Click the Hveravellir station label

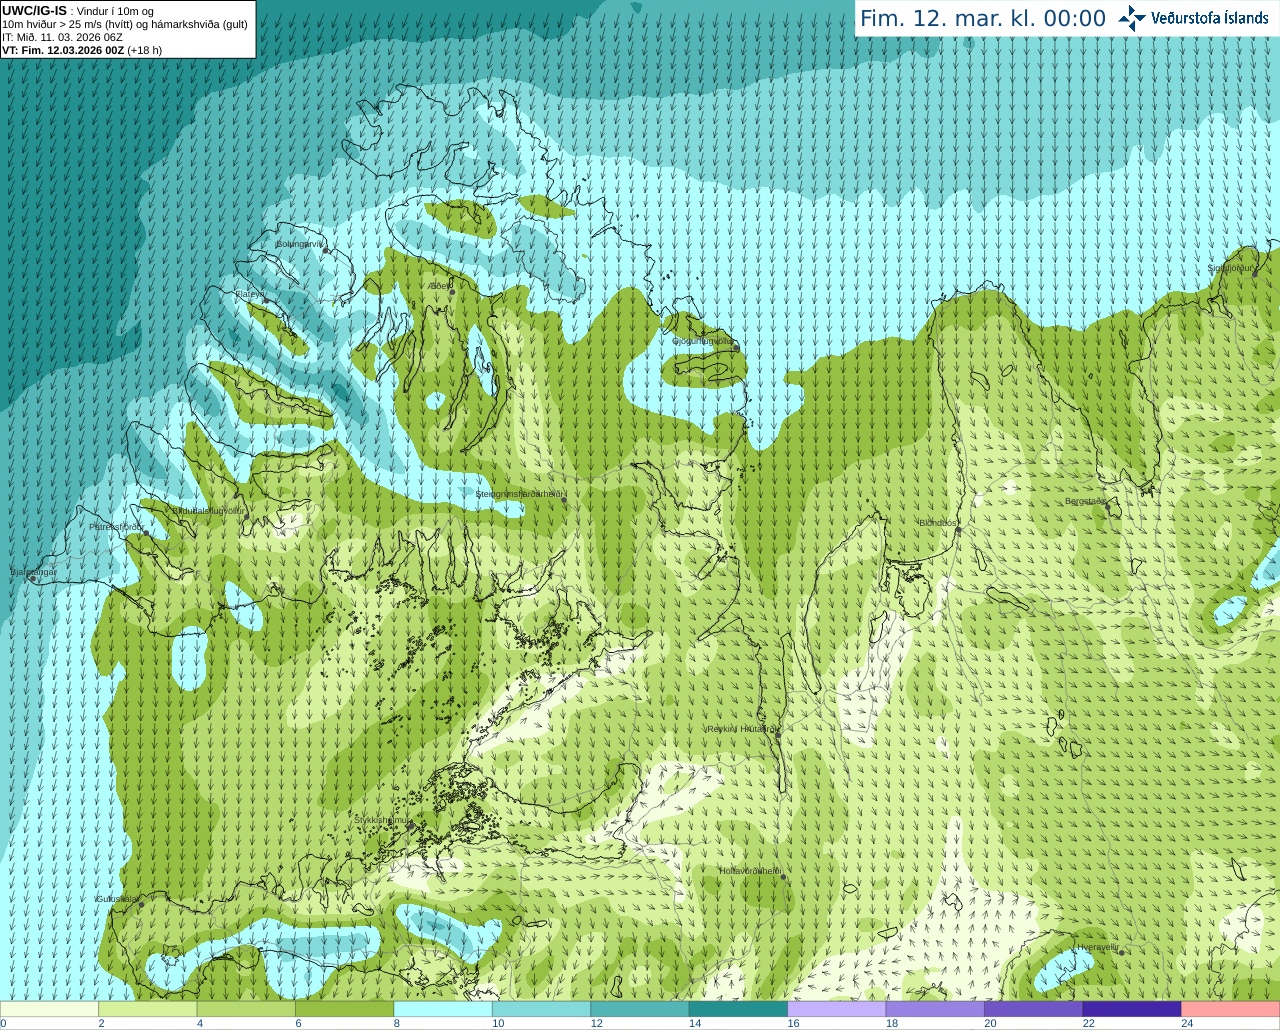pyautogui.click(x=1097, y=947)
